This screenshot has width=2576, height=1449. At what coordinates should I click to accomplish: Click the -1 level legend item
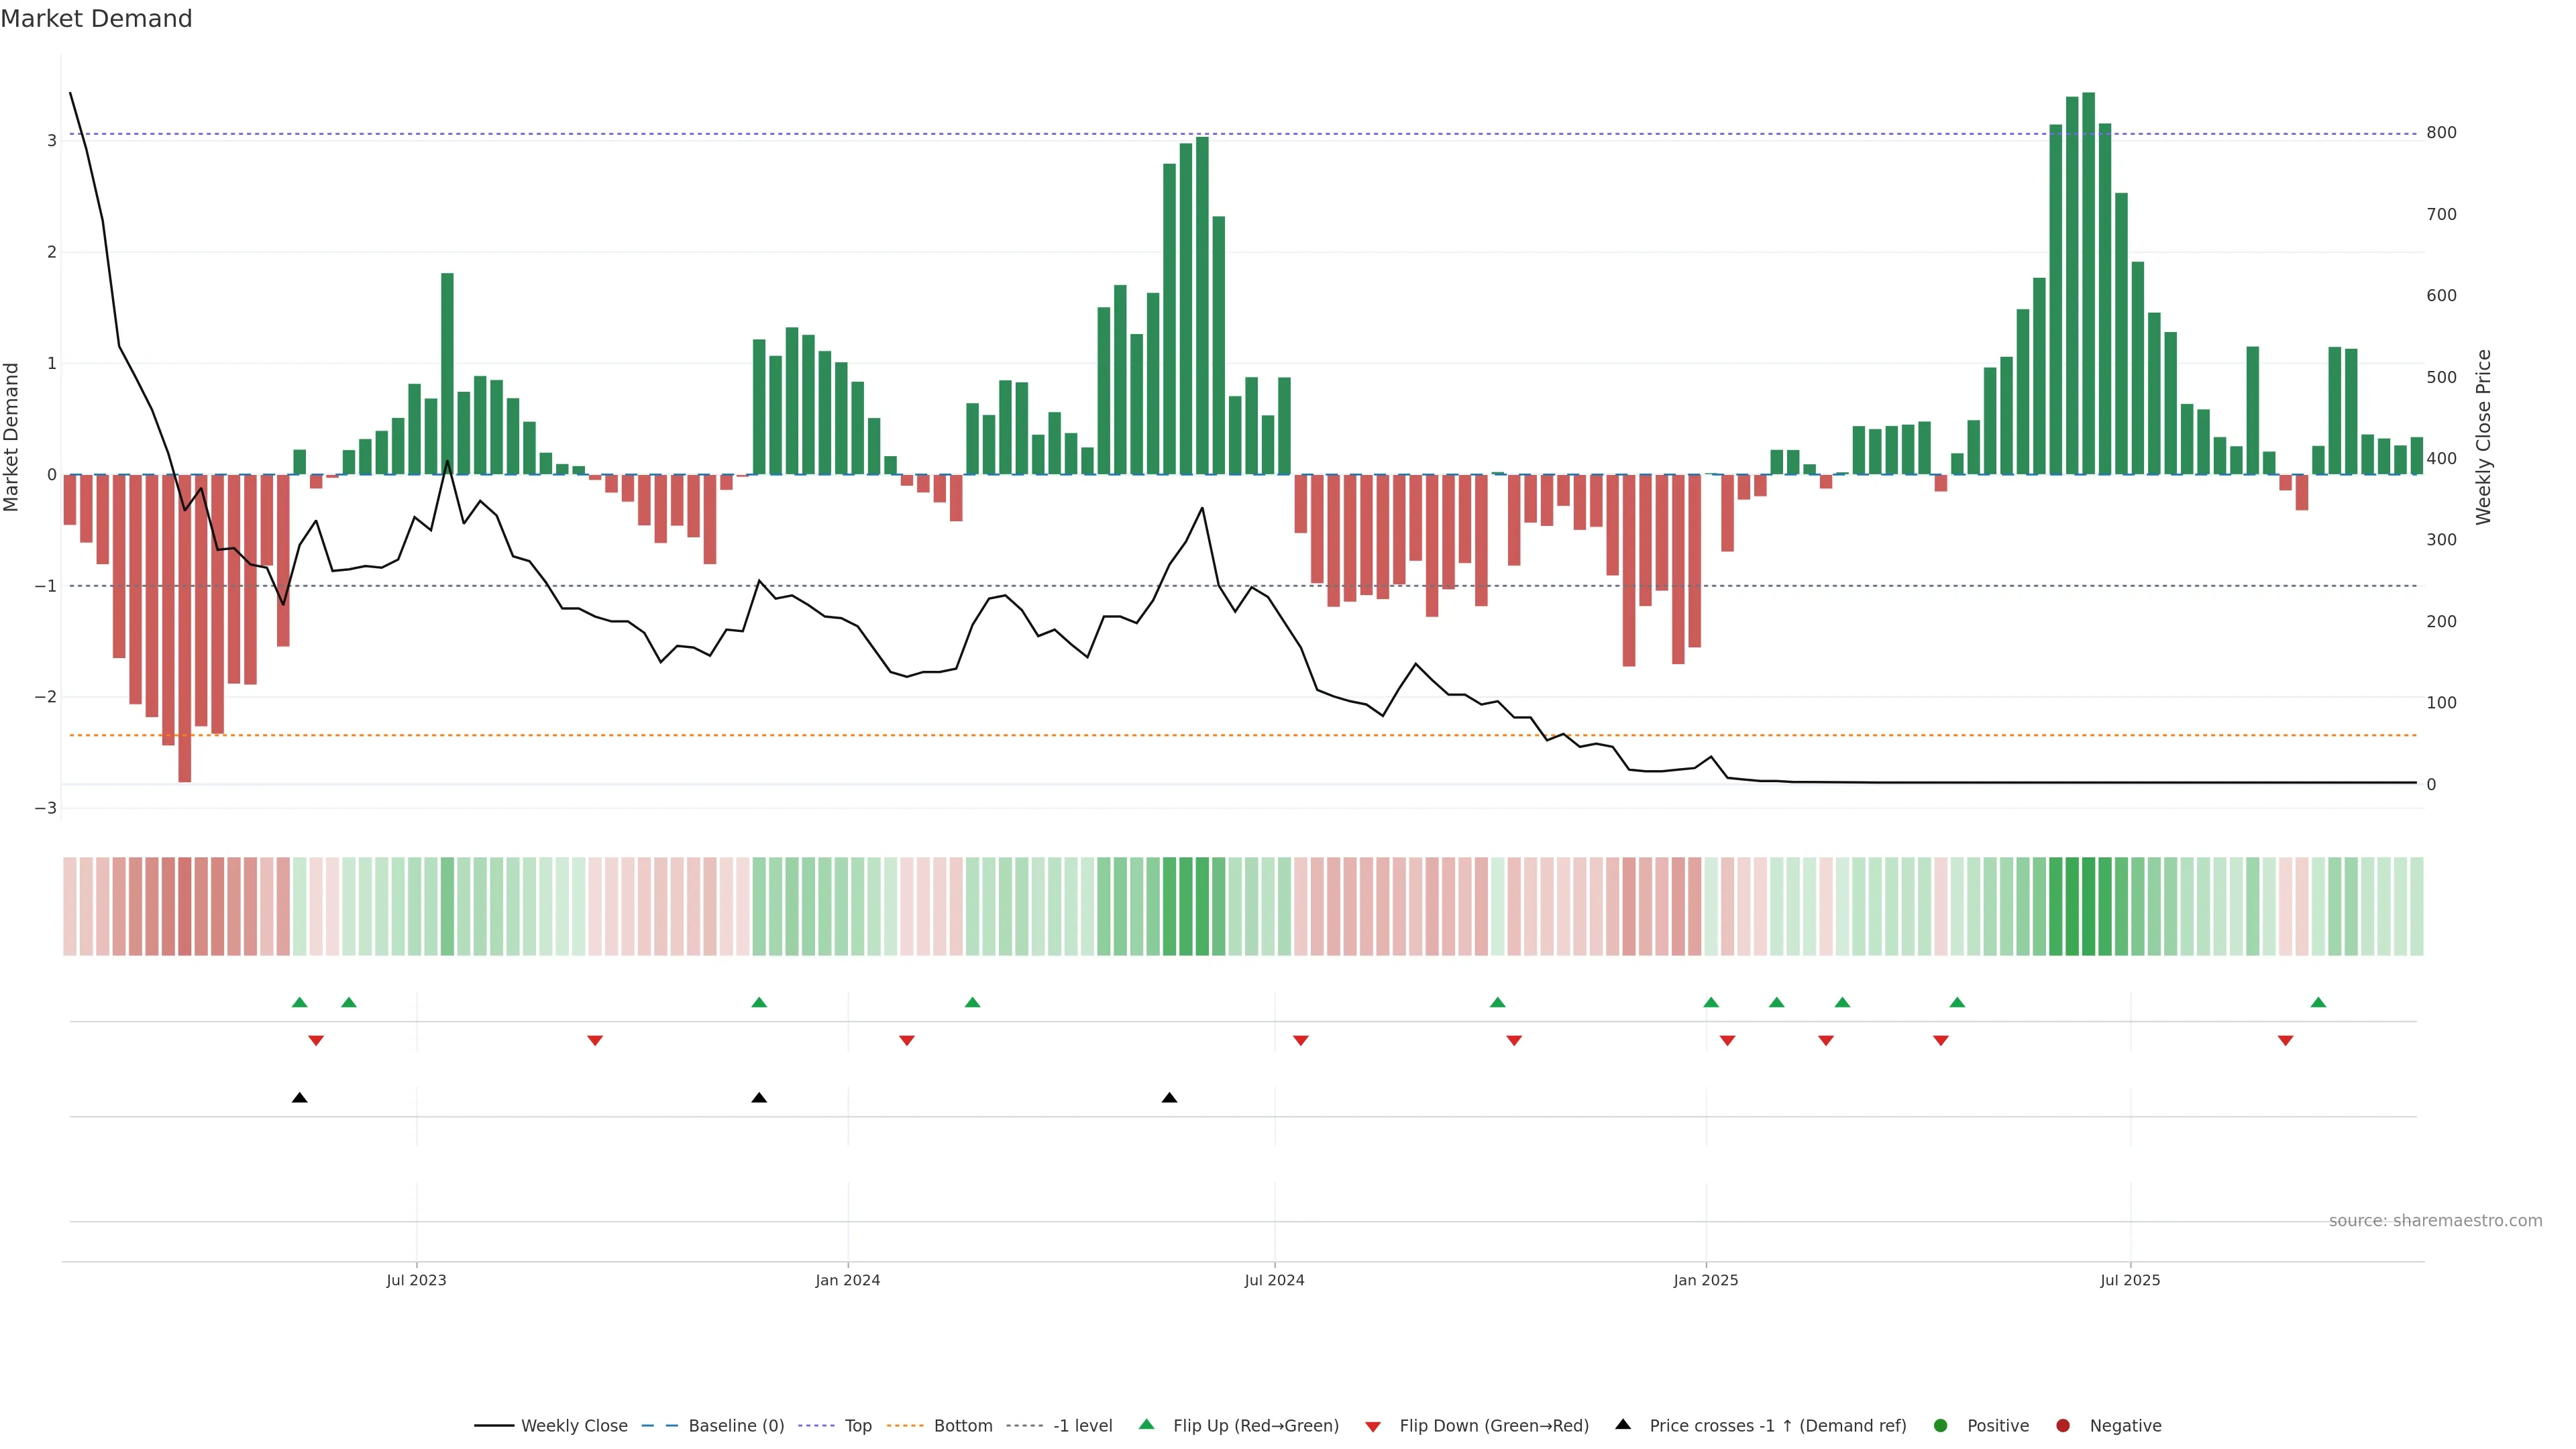1082,1425
